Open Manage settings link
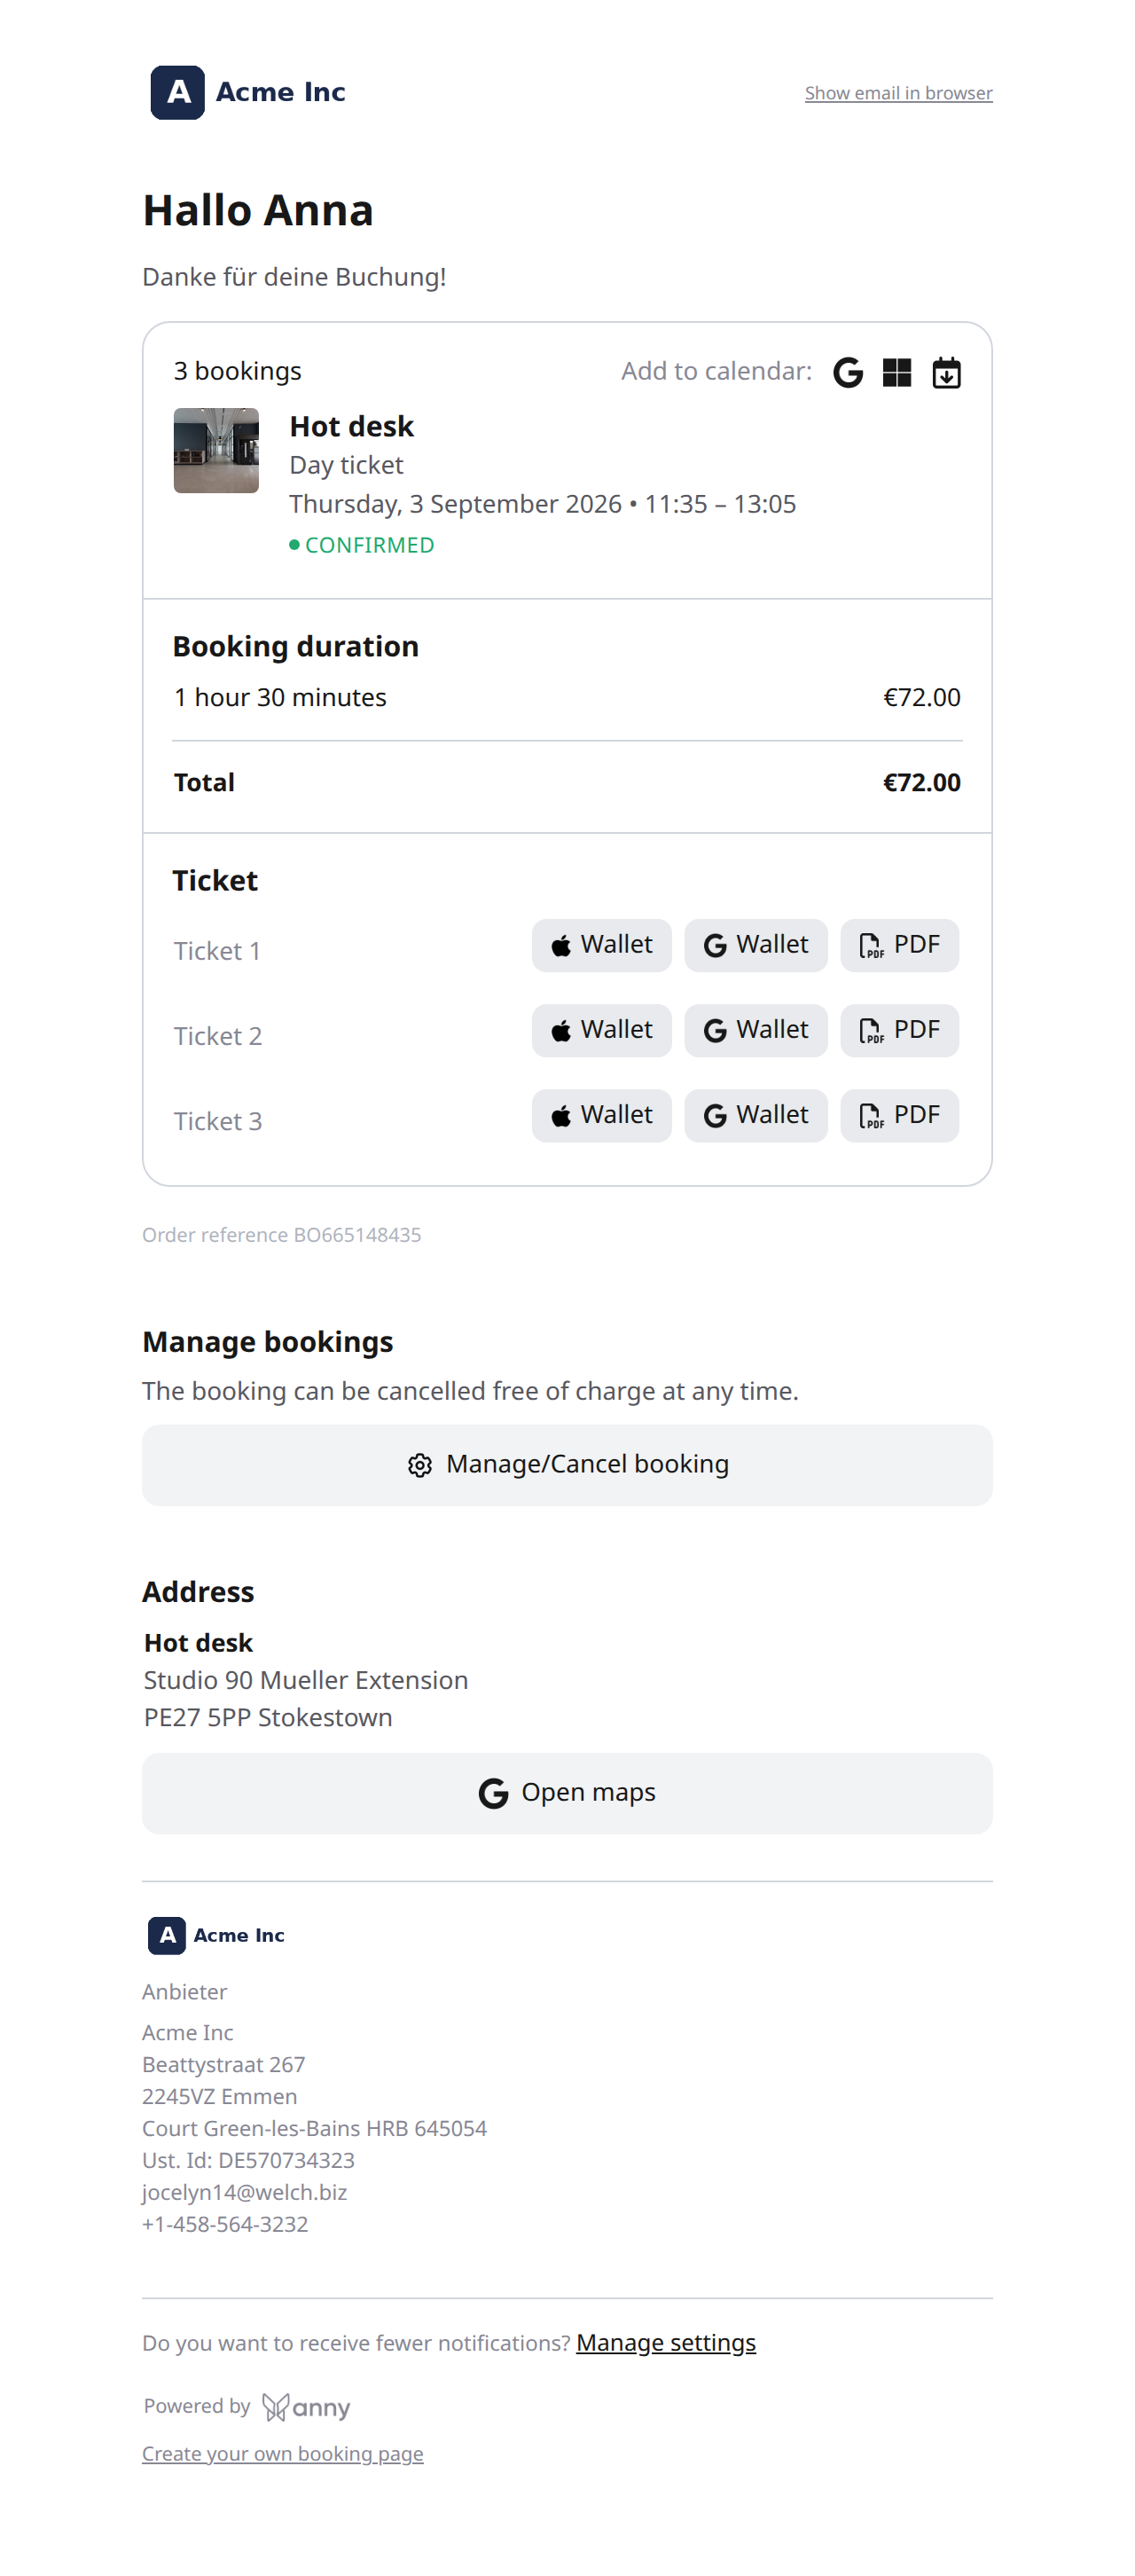 coord(666,2343)
